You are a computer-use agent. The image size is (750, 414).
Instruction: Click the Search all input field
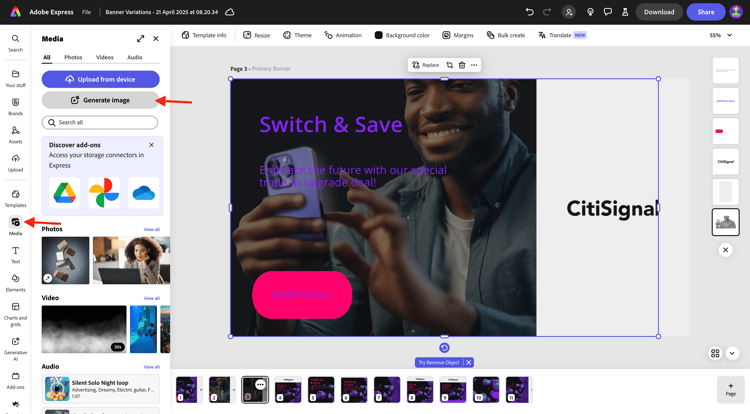tap(99, 122)
